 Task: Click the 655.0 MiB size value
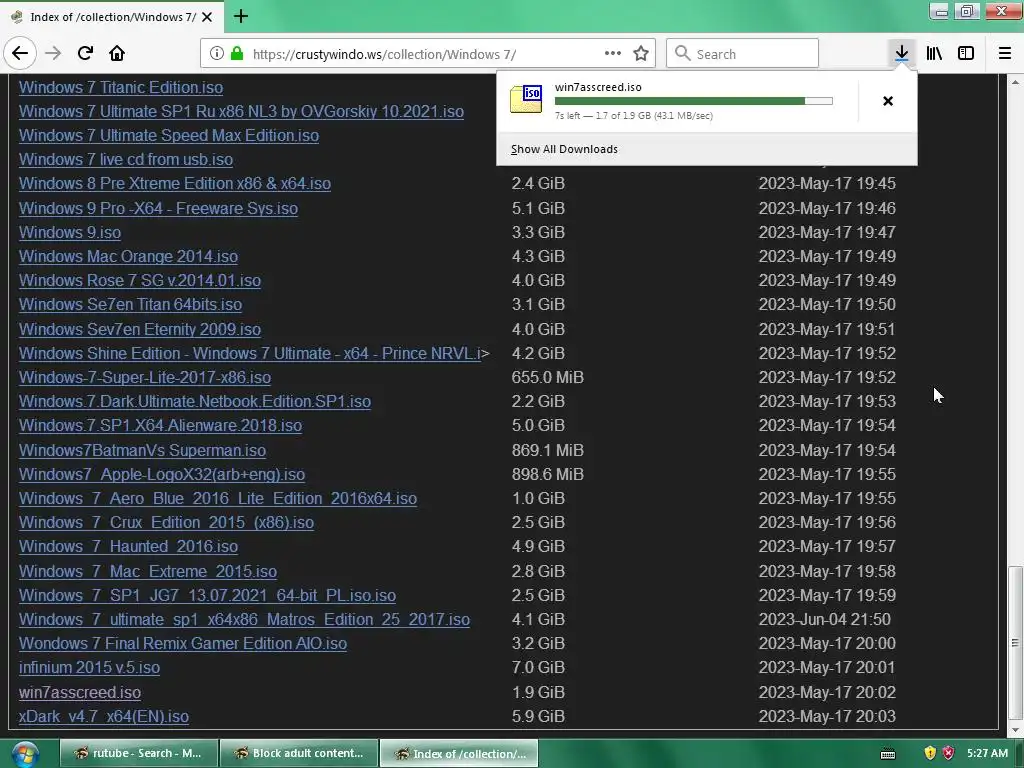click(547, 377)
